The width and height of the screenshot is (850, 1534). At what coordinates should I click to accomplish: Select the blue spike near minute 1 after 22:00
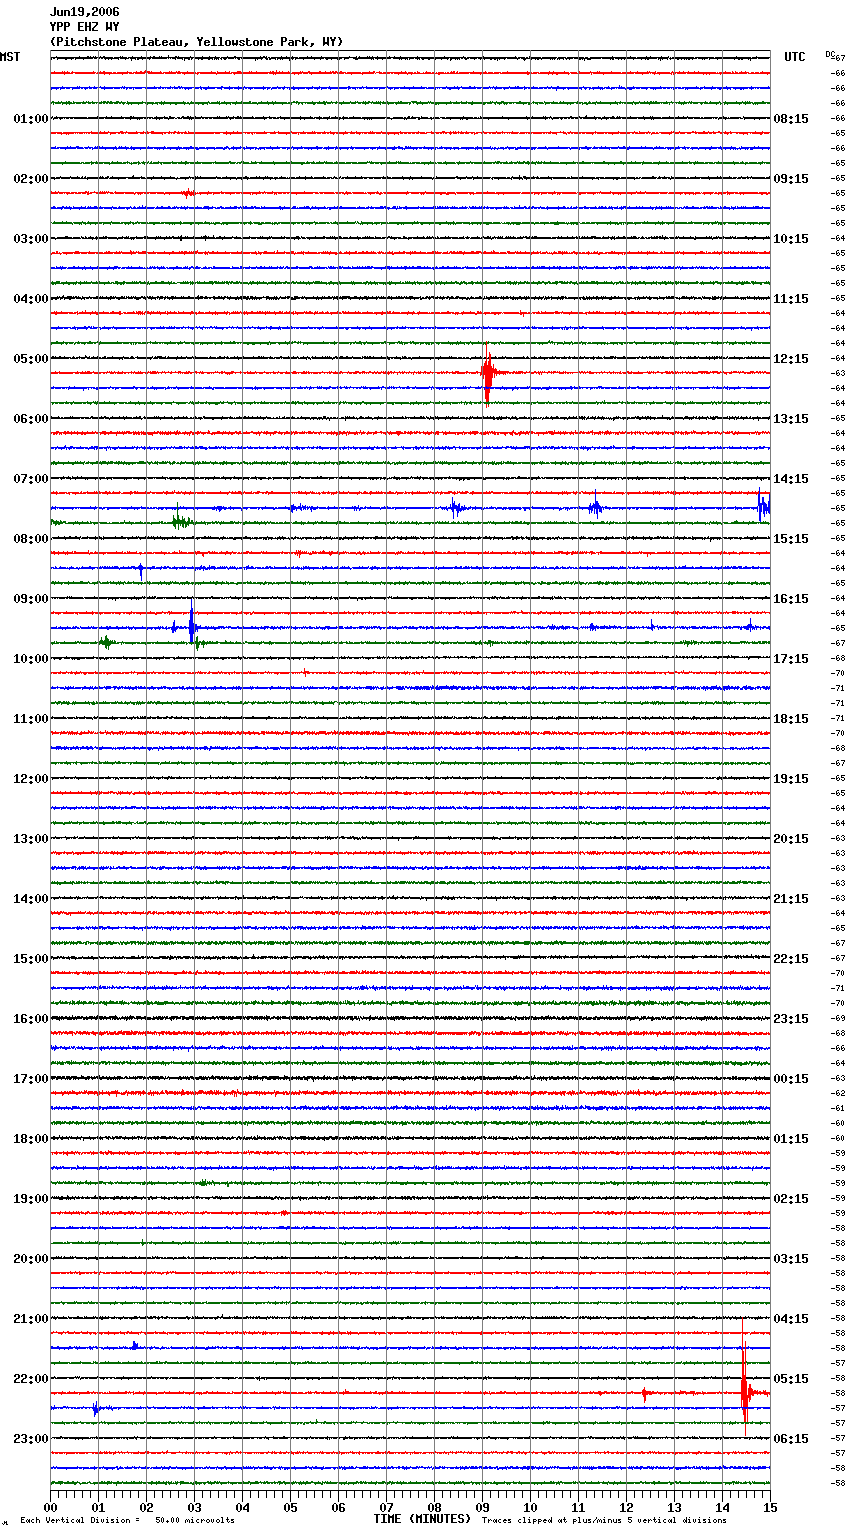95,1409
